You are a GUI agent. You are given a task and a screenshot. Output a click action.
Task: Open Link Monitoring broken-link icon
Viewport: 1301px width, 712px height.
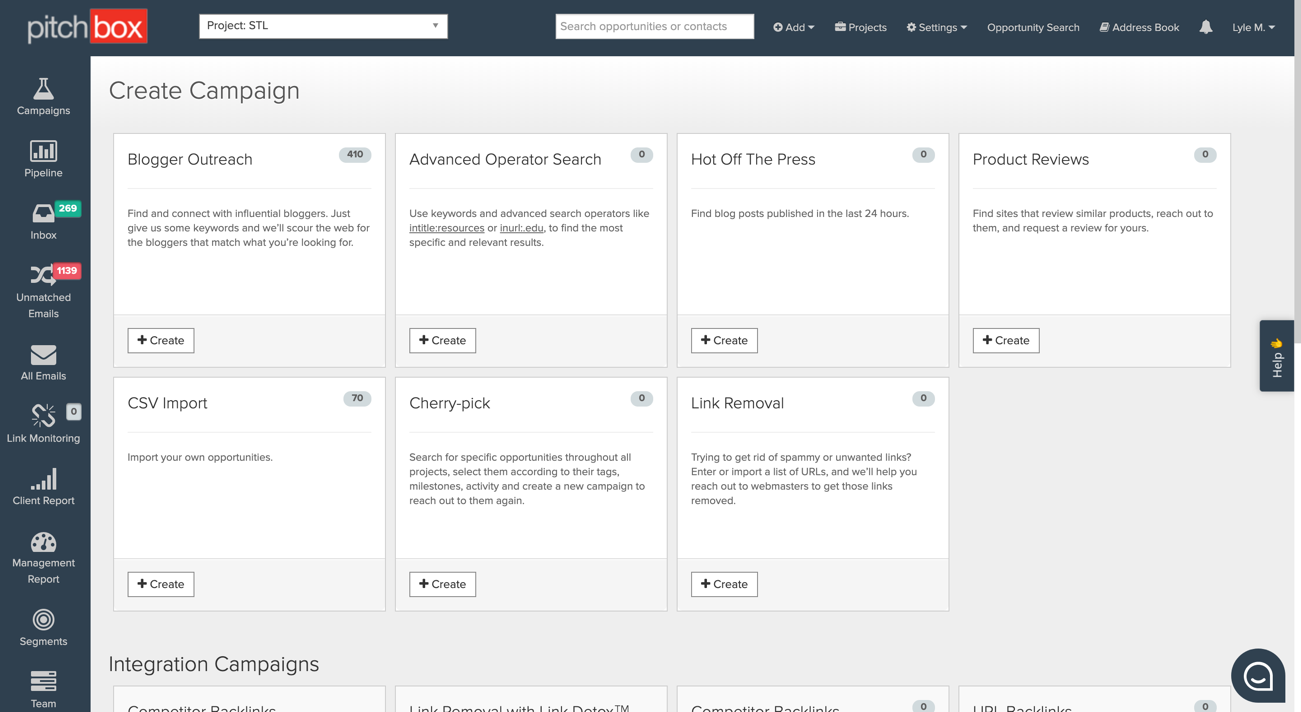coord(43,415)
